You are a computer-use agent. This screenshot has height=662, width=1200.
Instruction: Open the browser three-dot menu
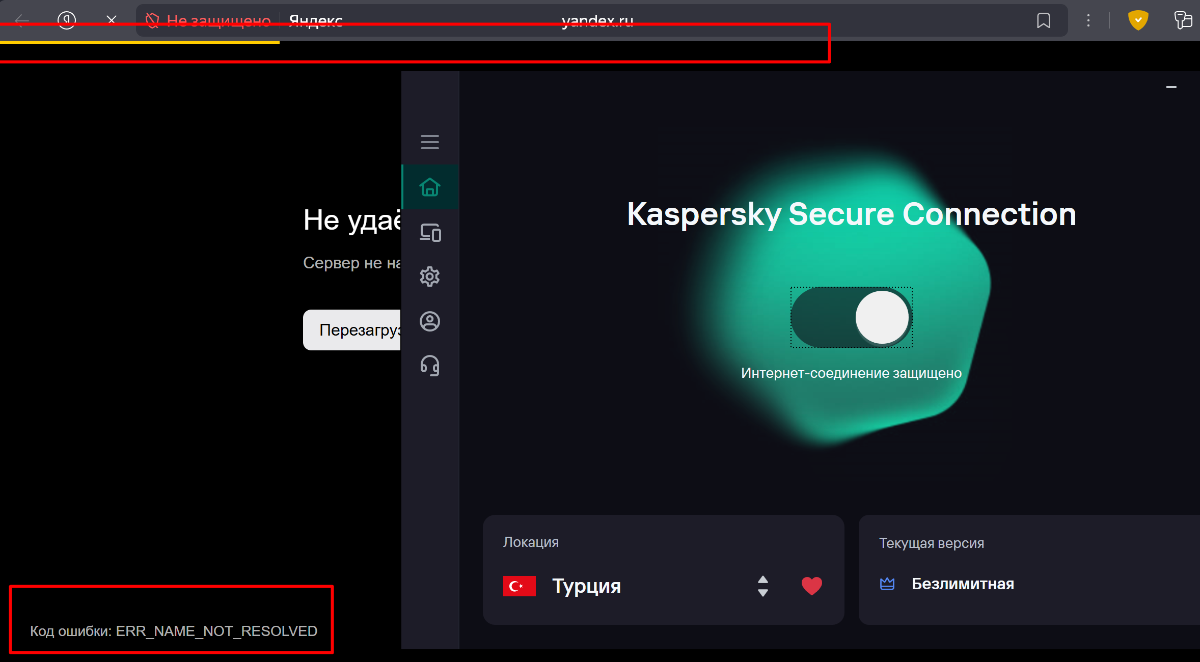pyautogui.click(x=1087, y=20)
